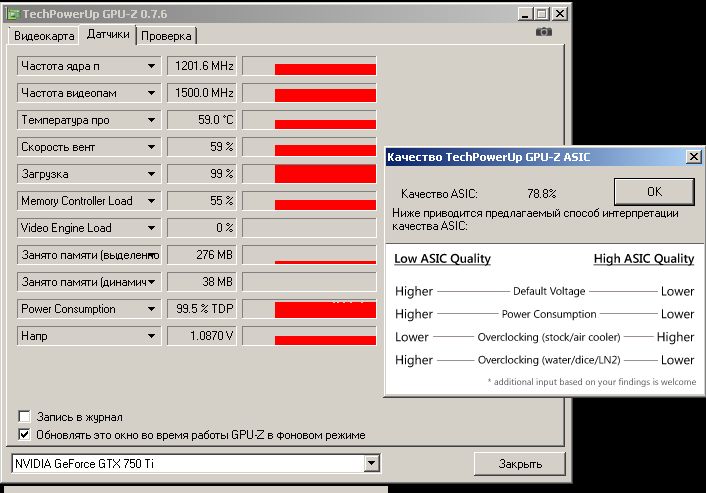The height and width of the screenshot is (493, 706).
Task: Click the 99 % GPU load value
Action: 202,174
